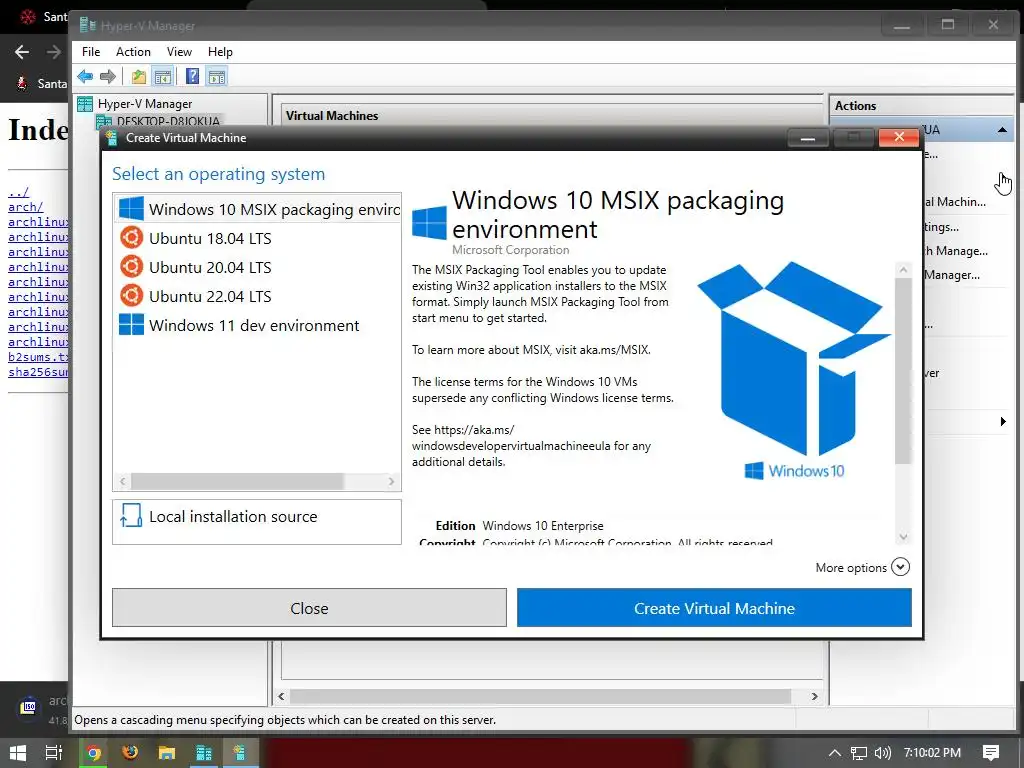1024x768 pixels.
Task: Minimize the Create Virtual Machine dialog
Action: (x=808, y=138)
